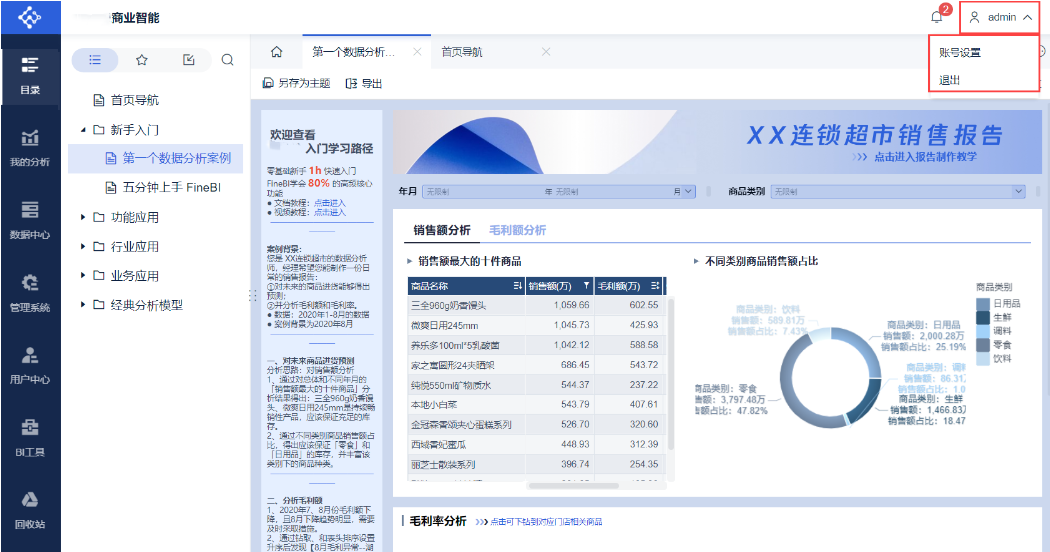Click the 视频教程 点击进入 link
This screenshot has height=552, width=1050.
329,212
